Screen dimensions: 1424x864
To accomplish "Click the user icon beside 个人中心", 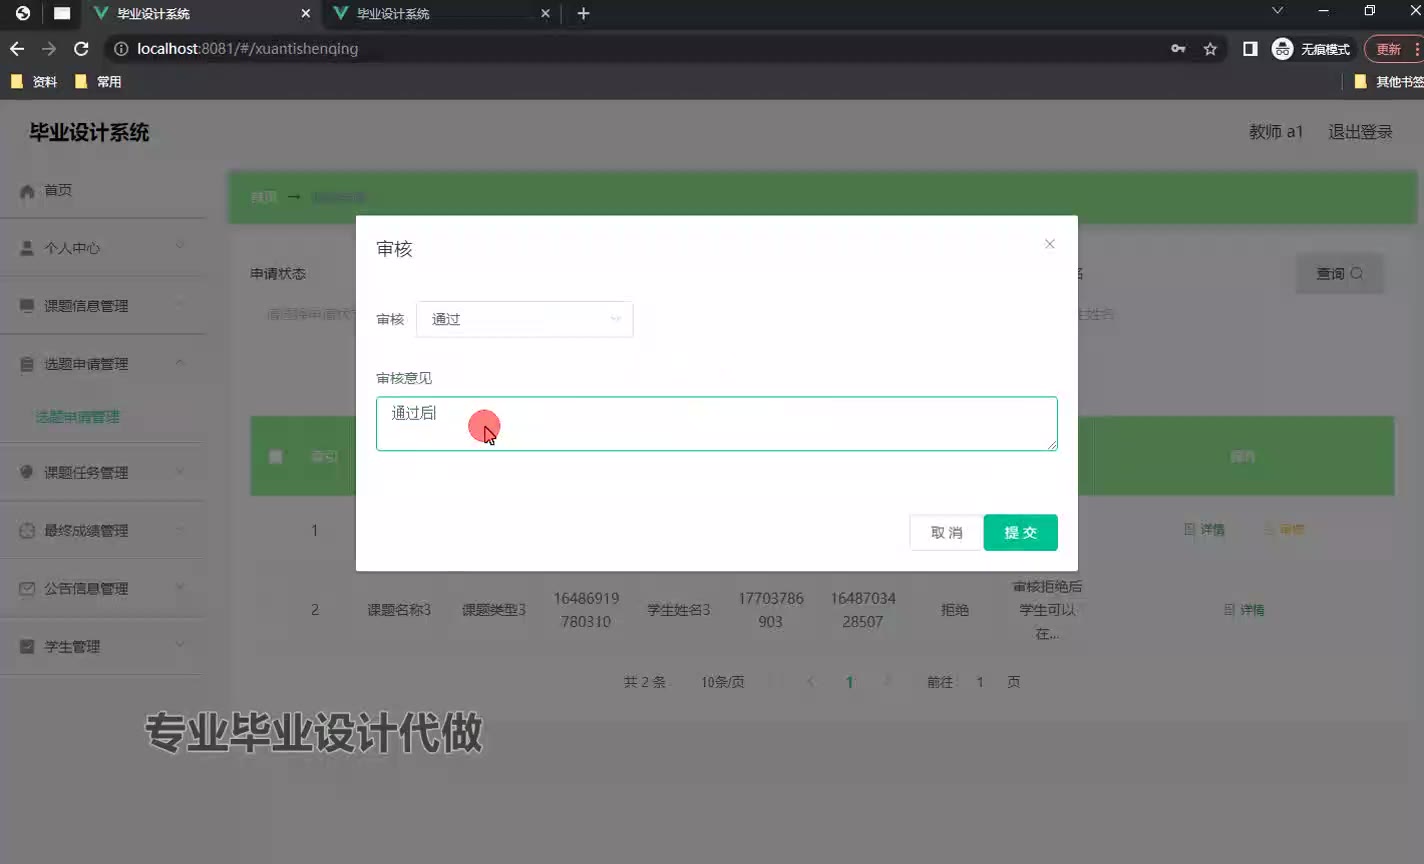I will point(27,248).
